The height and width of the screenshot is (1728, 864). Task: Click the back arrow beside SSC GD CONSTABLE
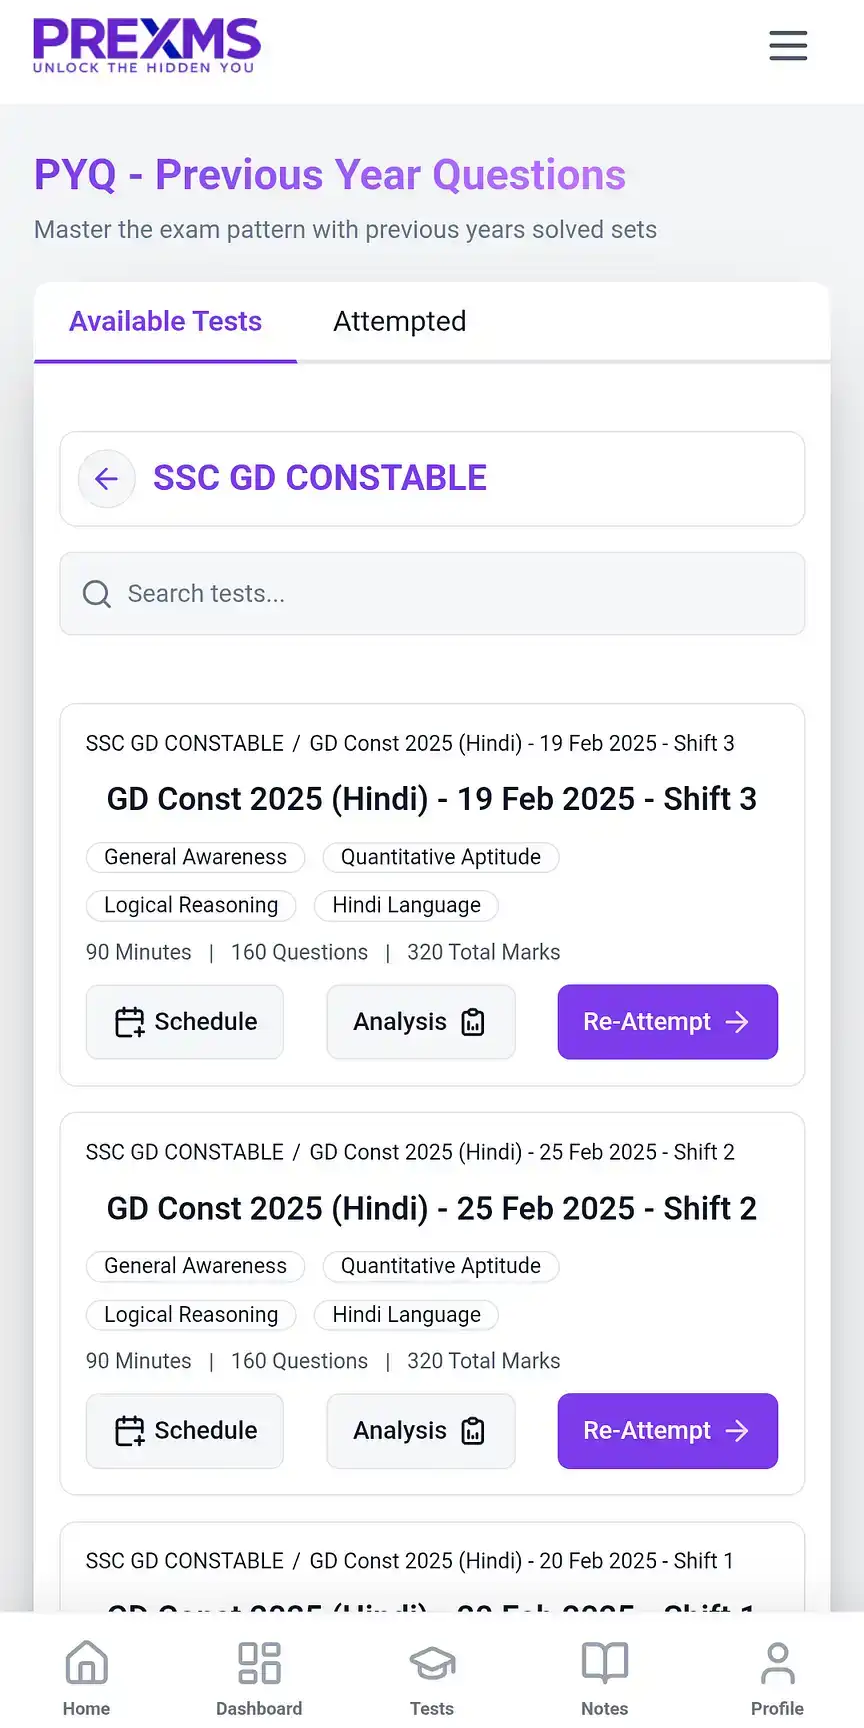tap(107, 479)
